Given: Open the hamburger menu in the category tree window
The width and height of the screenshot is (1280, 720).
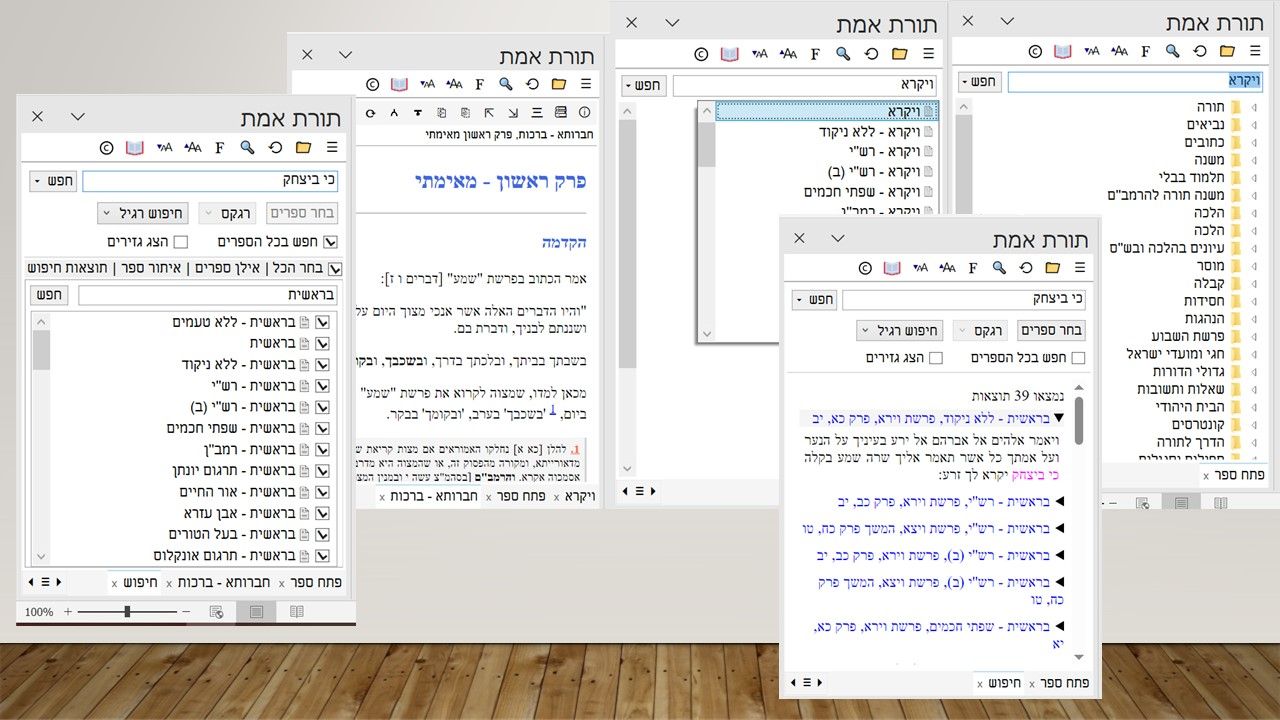Looking at the screenshot, I should coord(1255,51).
